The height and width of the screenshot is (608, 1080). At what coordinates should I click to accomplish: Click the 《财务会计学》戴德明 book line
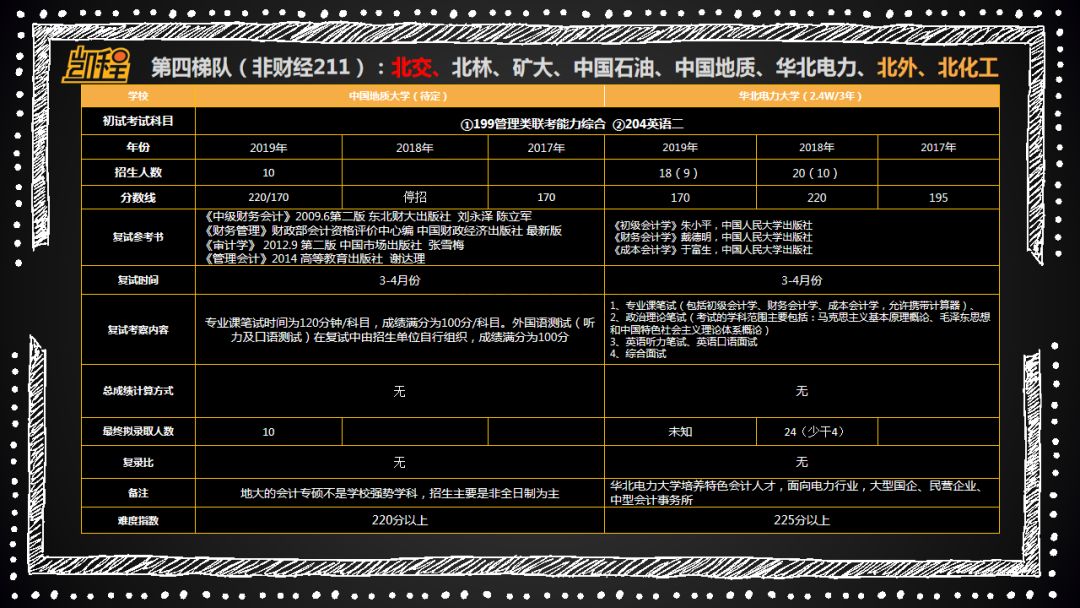tap(713, 237)
